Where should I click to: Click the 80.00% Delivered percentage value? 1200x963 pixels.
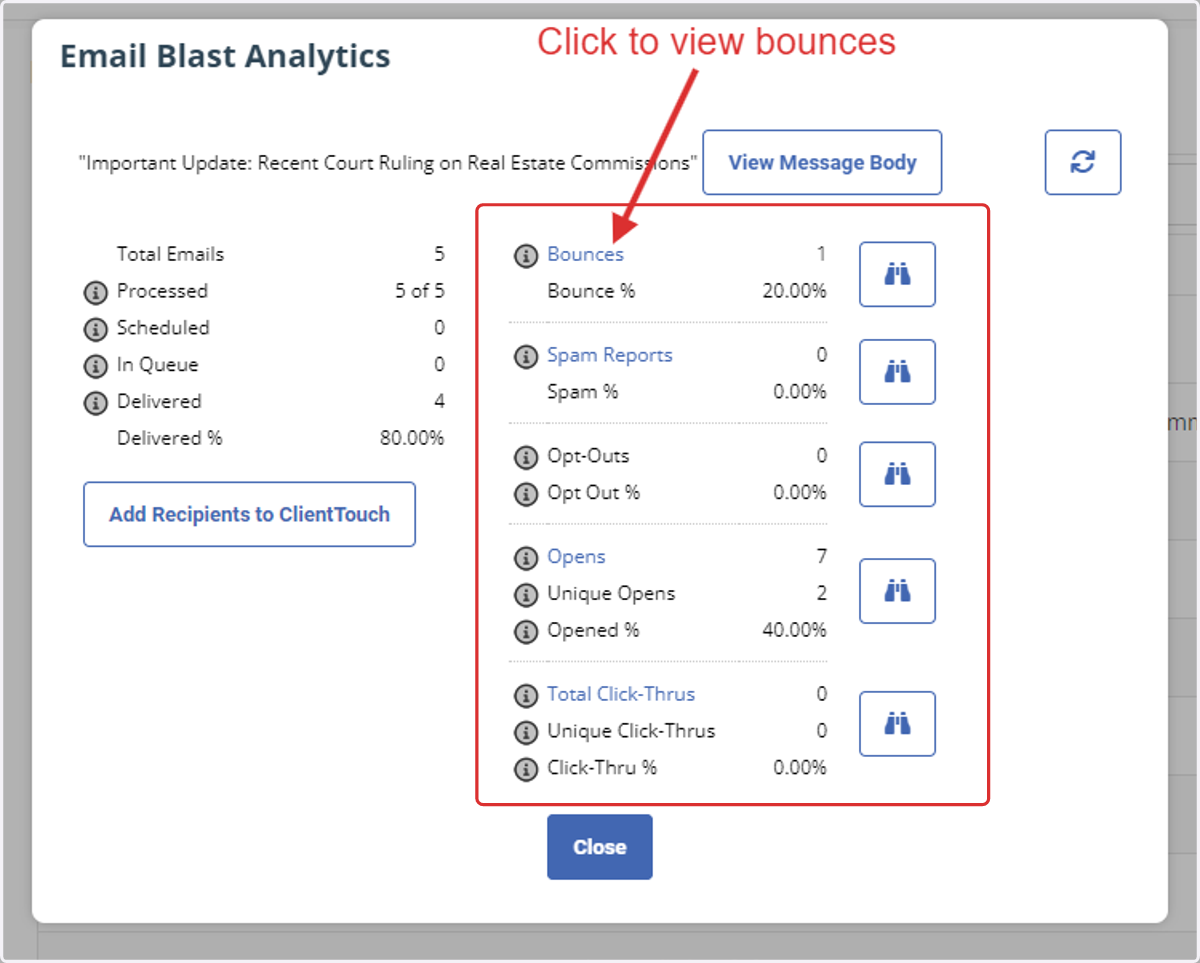pos(412,438)
